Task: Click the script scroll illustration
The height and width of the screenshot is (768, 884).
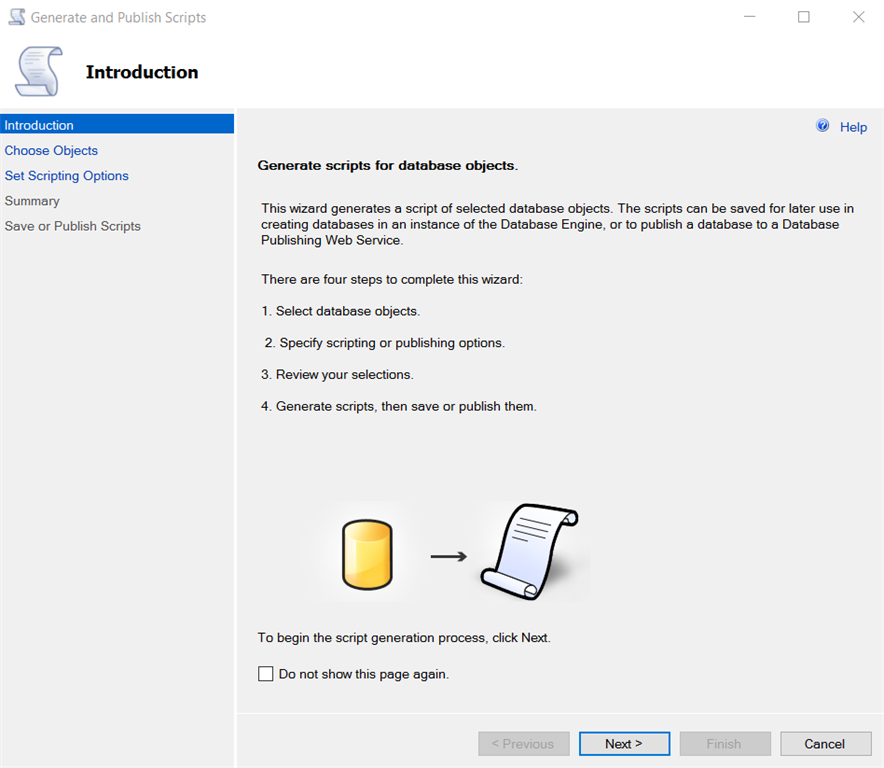Action: coord(530,551)
